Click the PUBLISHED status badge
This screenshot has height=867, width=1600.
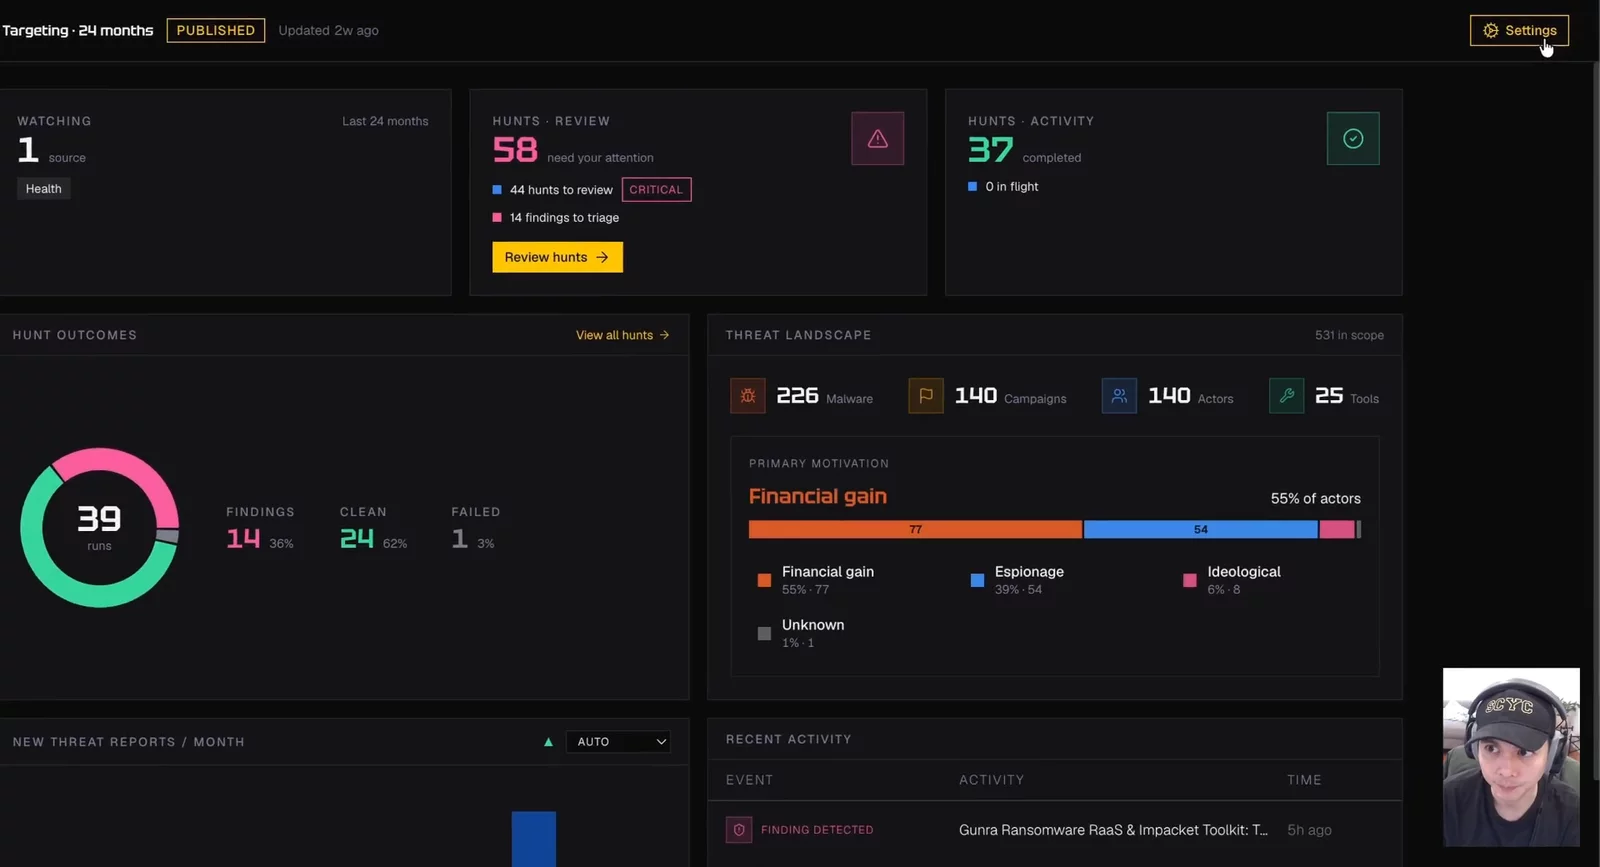pyautogui.click(x=216, y=31)
